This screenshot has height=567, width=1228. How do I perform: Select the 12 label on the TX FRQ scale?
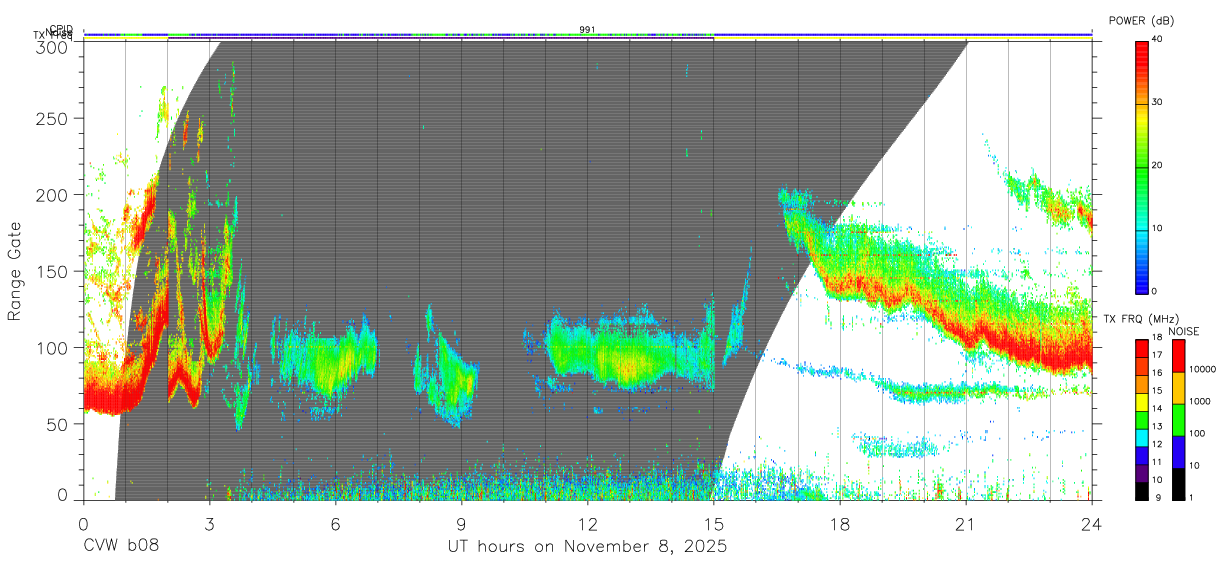(x=1157, y=444)
